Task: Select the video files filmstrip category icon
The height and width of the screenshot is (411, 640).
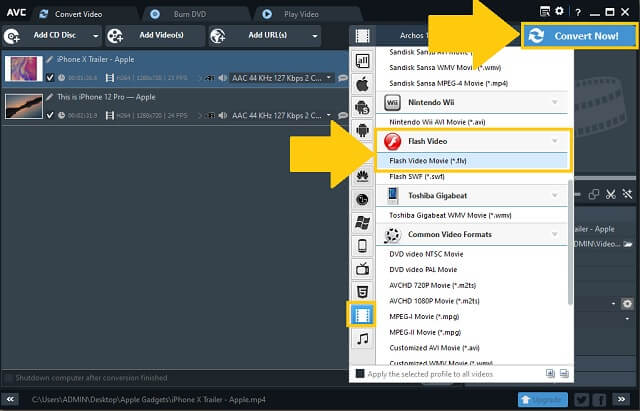Action: pos(362,315)
